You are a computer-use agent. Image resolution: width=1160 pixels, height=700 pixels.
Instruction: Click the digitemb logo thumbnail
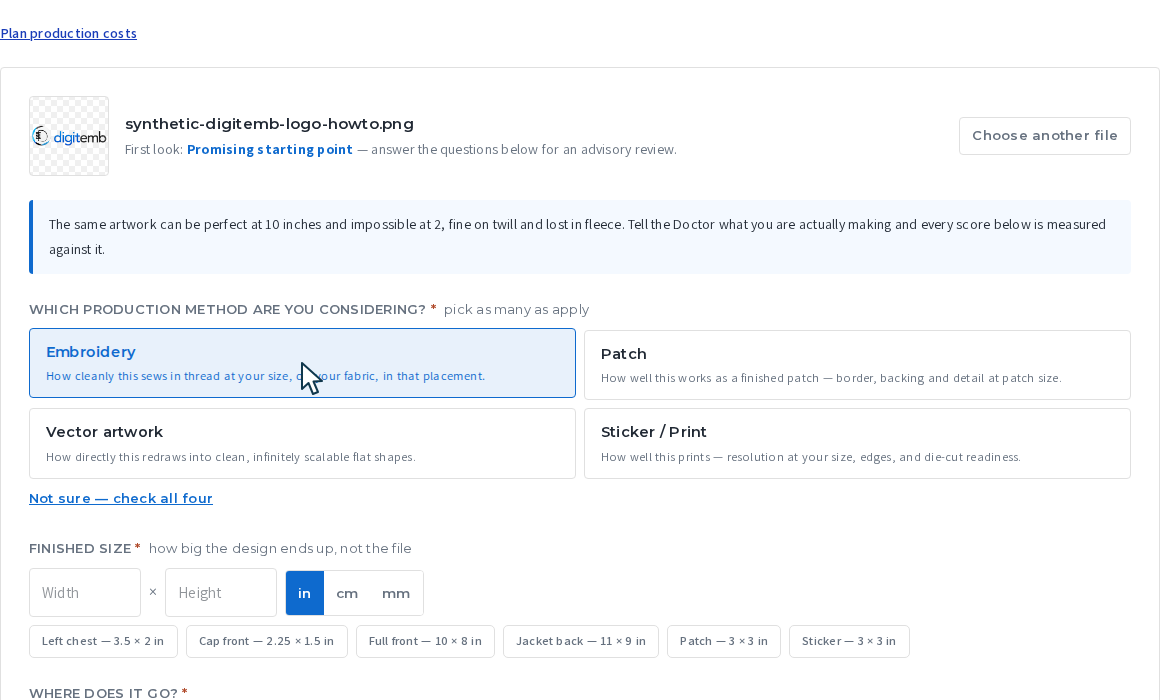[x=69, y=136]
